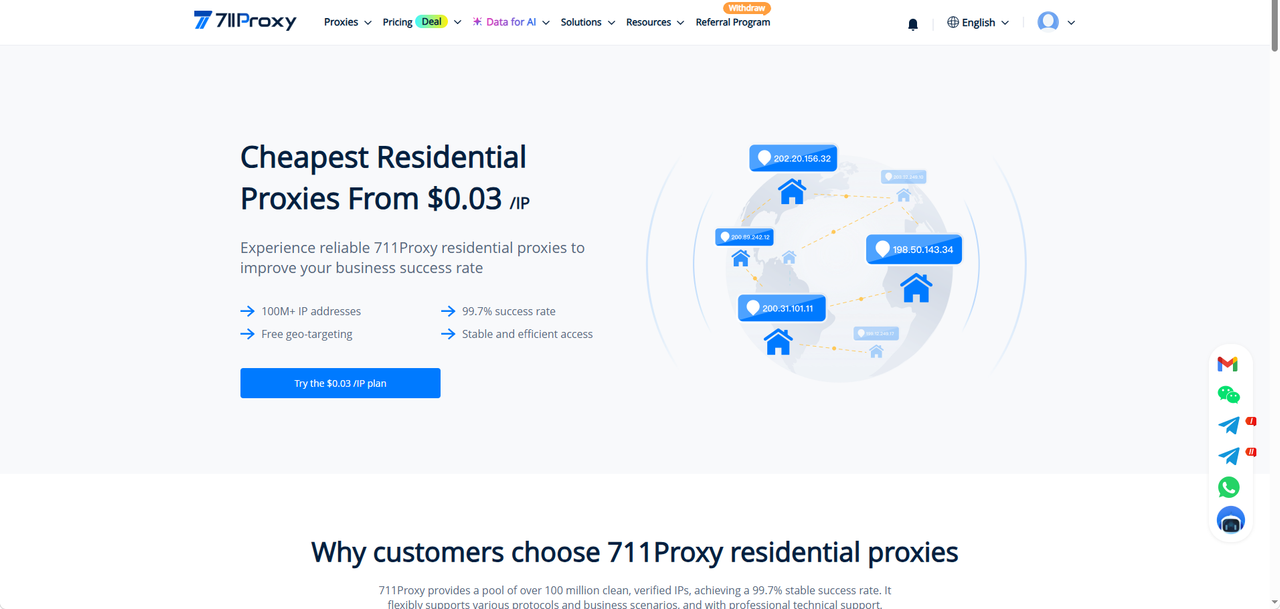Screen dimensions: 1280x609
Task: Go to homepage via 711Proxy logo
Action: pos(245,21)
